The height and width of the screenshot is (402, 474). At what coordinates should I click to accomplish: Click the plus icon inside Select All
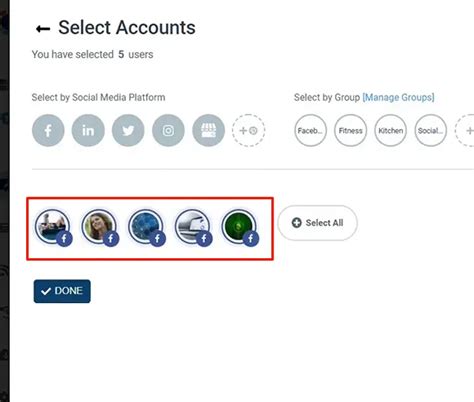pos(297,223)
